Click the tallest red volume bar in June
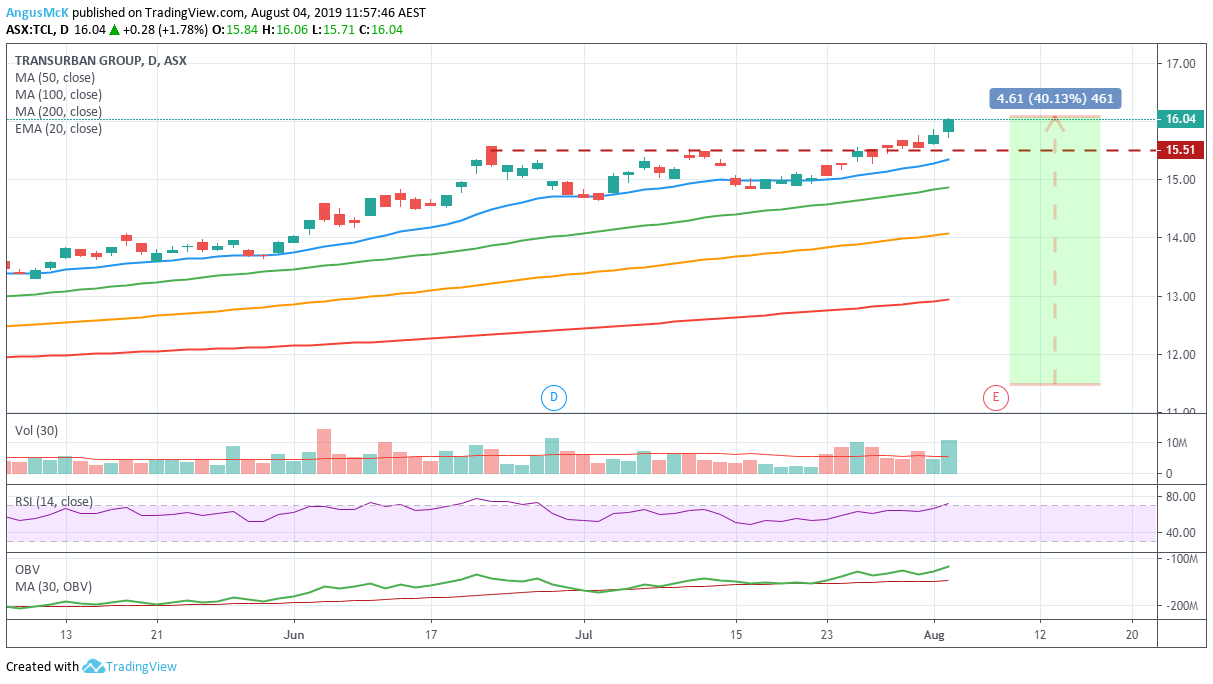Screen dimensions: 1213x684 click(x=323, y=451)
